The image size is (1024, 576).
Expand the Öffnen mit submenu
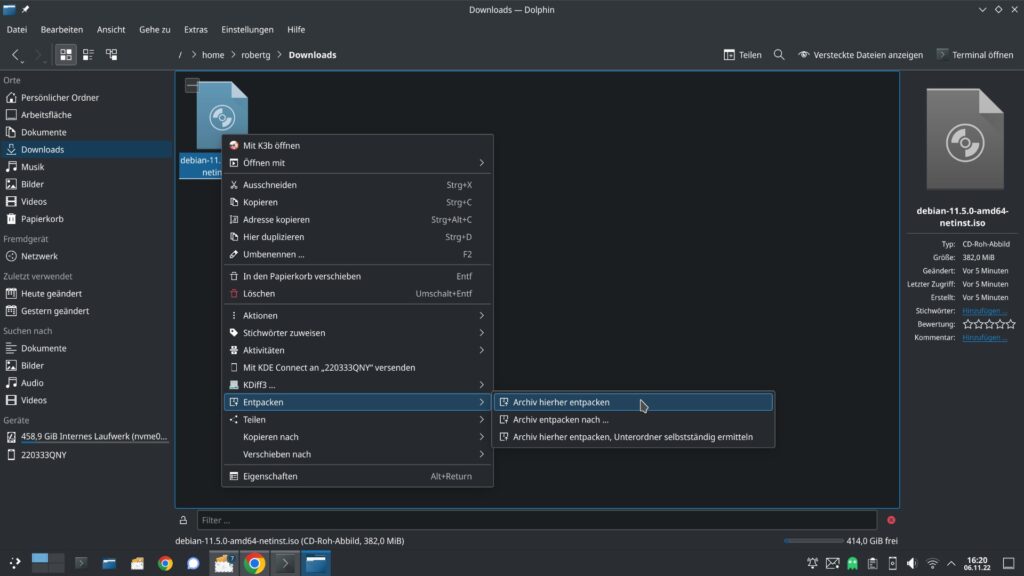pos(357,163)
